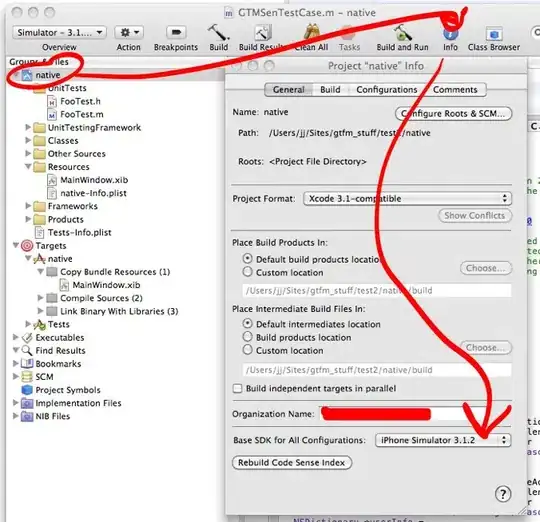
Task: Open the Project Format dropdown
Action: [407, 199]
